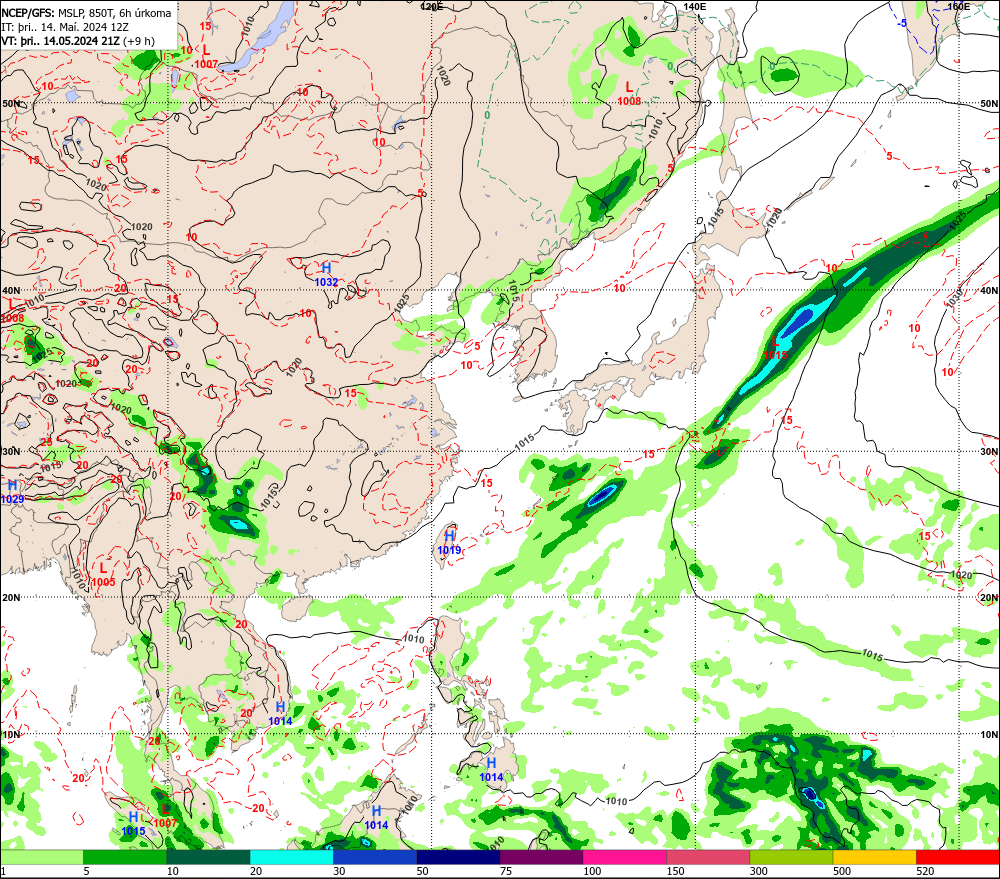This screenshot has height=879, width=1000.
Task: Click the medium green 5–10 legend swatch
Action: (x=125, y=857)
